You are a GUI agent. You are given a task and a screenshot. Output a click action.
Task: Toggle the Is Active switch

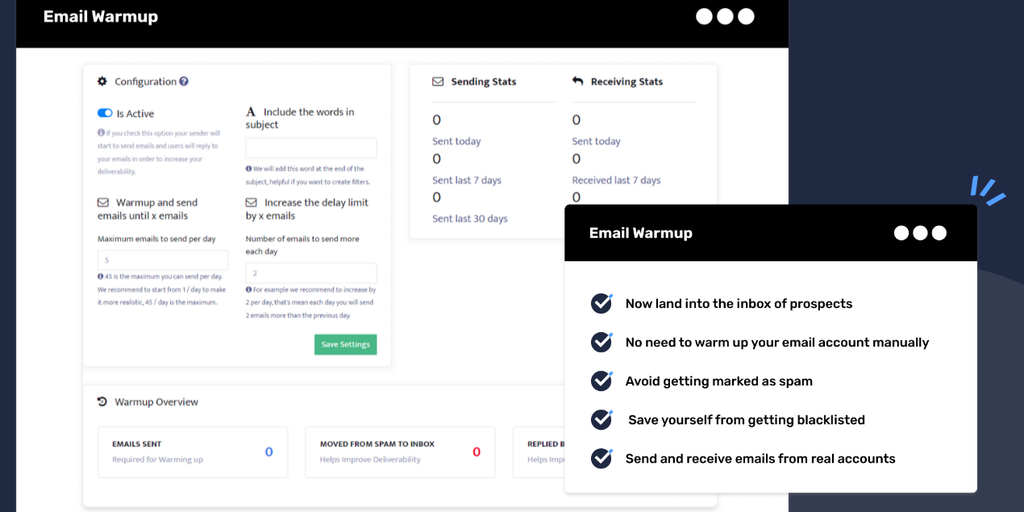105,114
